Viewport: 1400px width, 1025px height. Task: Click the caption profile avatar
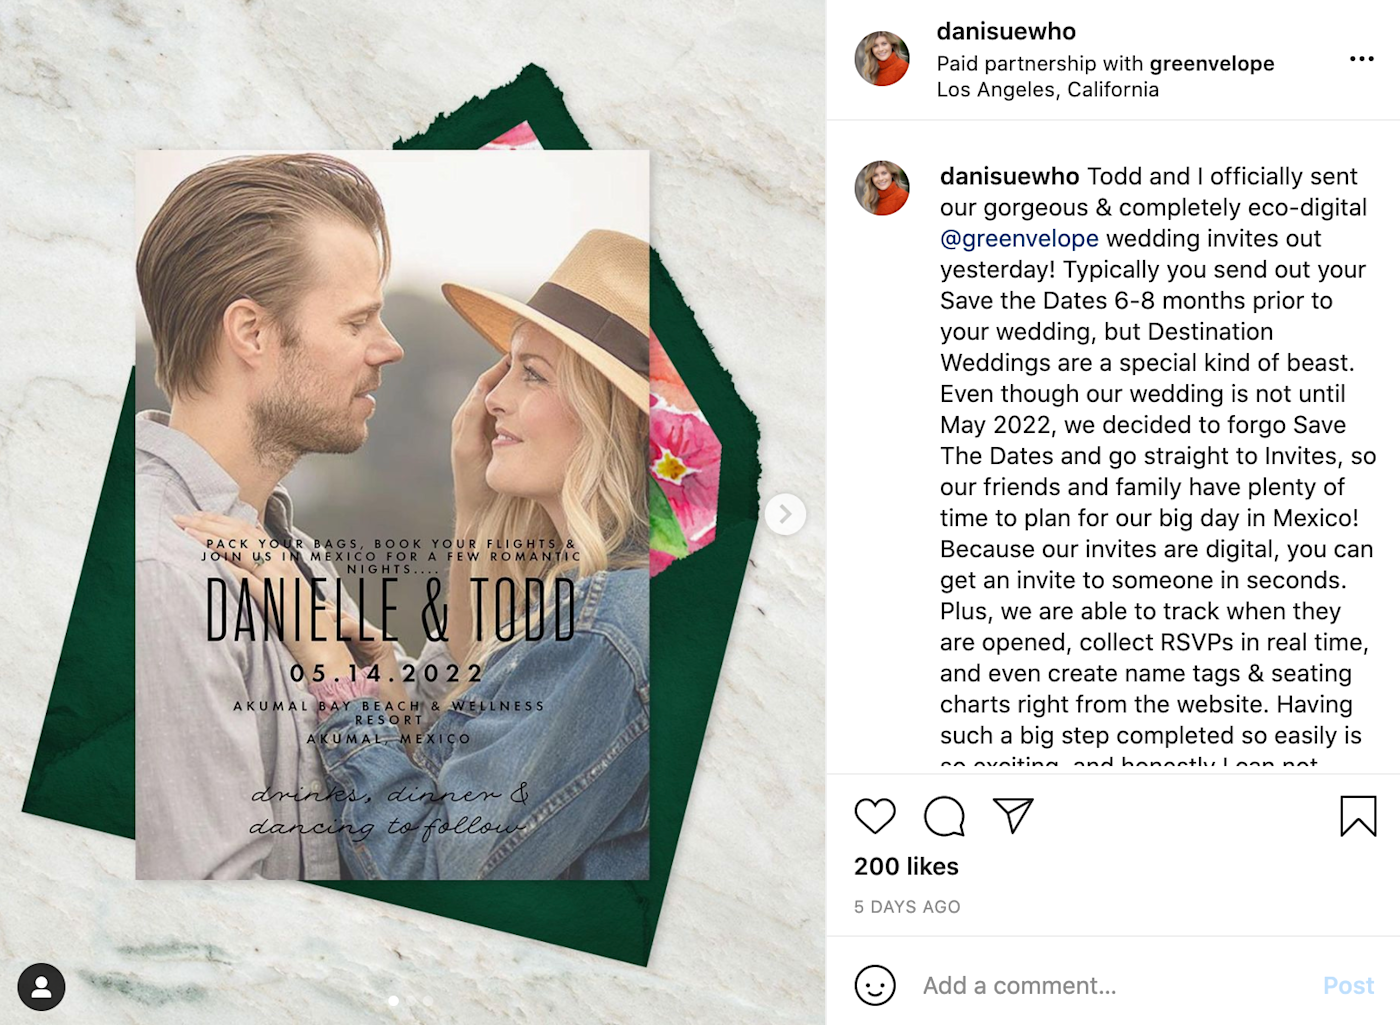click(882, 188)
